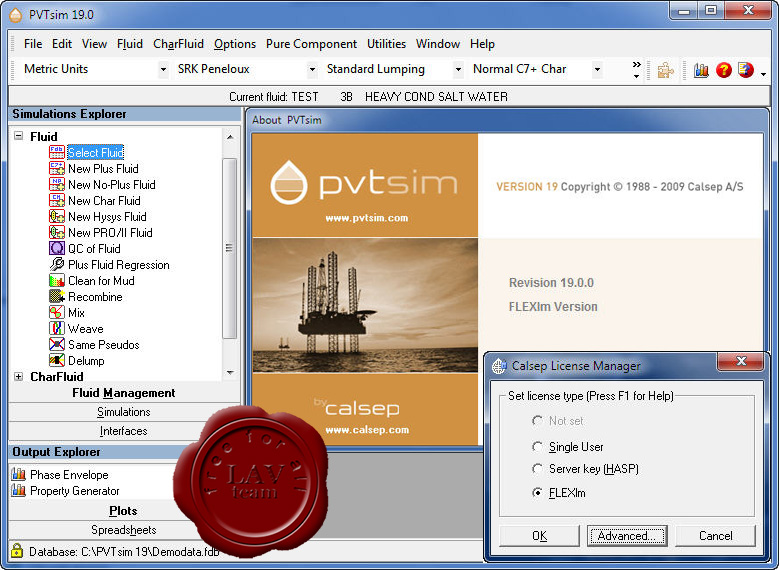The image size is (779, 570).
Task: Open the Standard Lumping dropdown
Action: point(458,70)
